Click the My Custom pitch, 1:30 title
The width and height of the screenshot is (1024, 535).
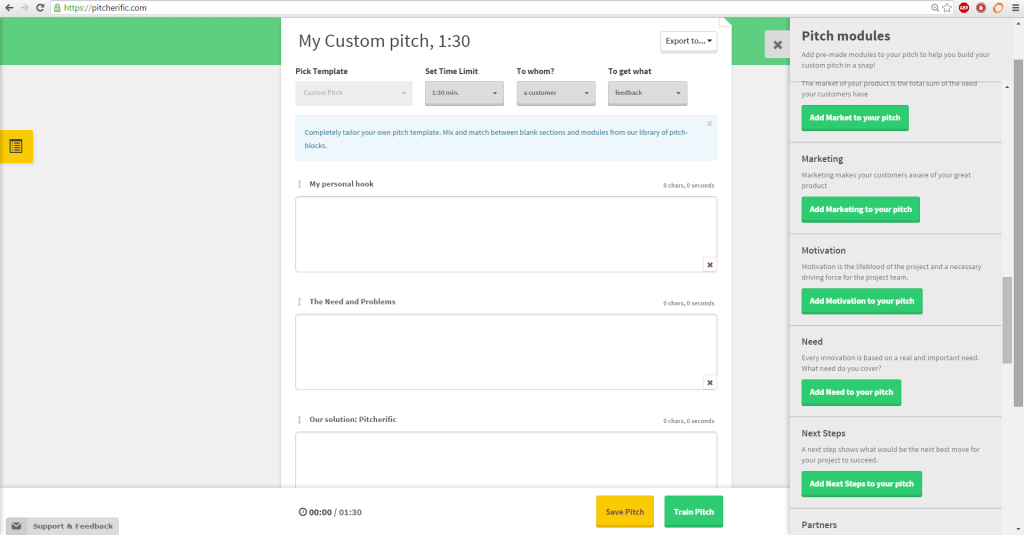(384, 41)
